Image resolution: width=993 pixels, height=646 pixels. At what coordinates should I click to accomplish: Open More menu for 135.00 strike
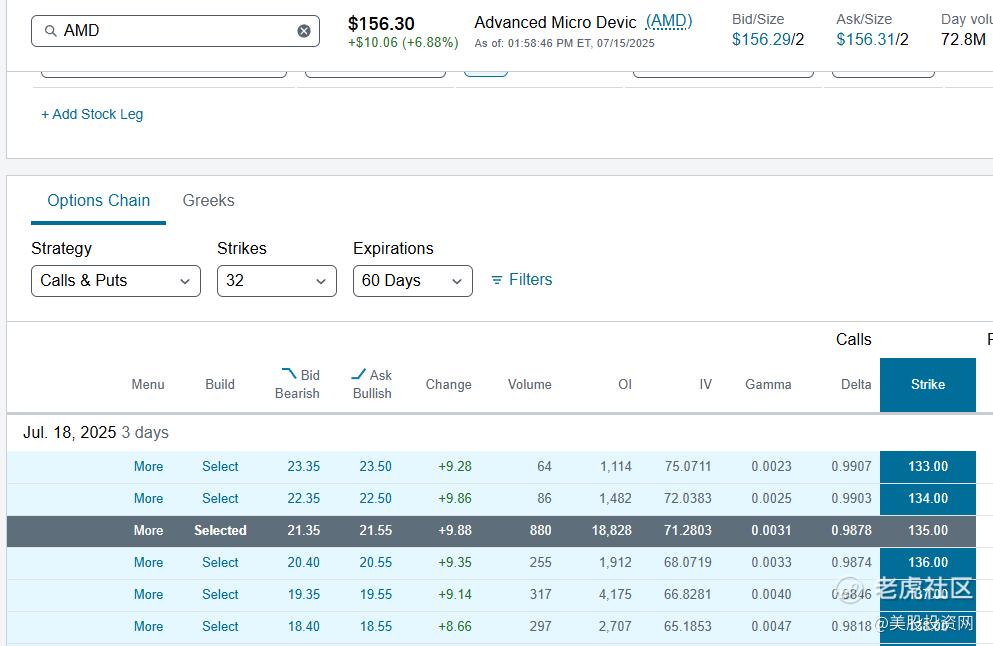click(x=148, y=531)
